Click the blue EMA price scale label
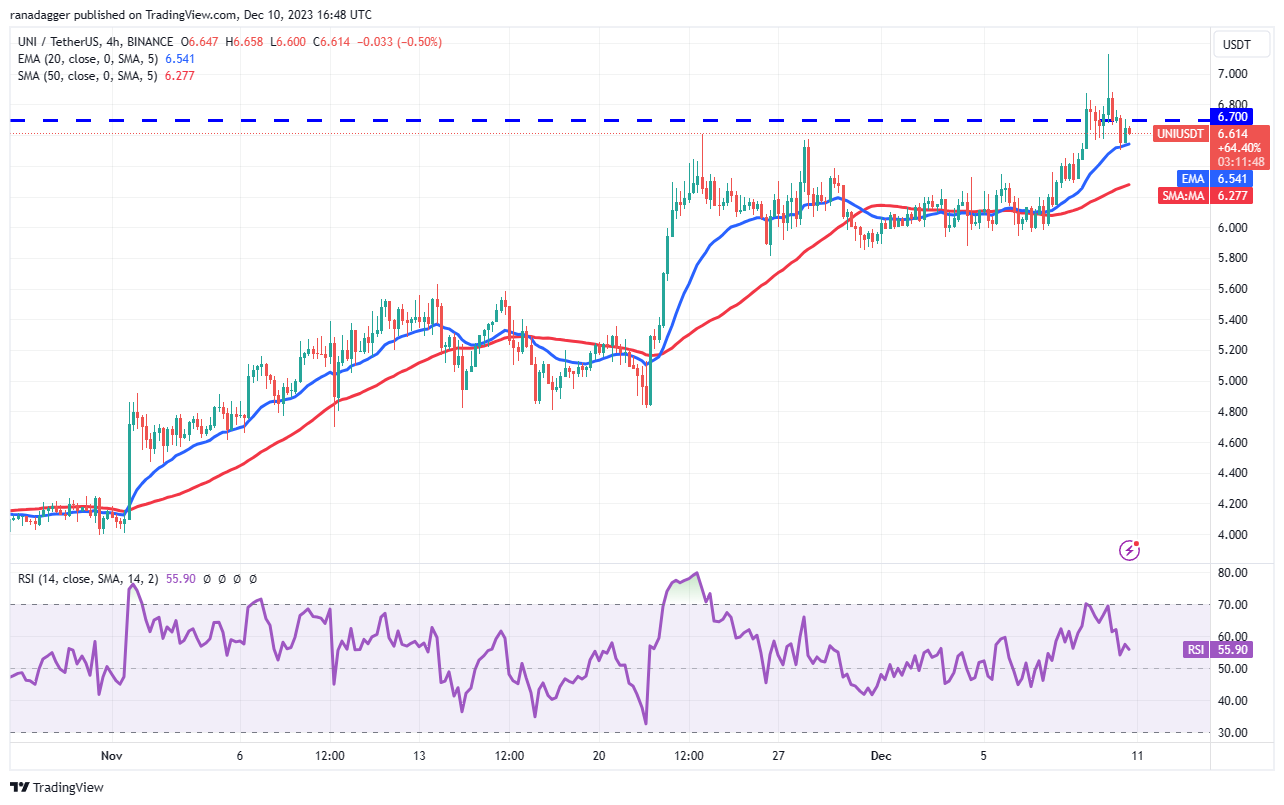This screenshot has width=1284, height=805. coord(1192,178)
